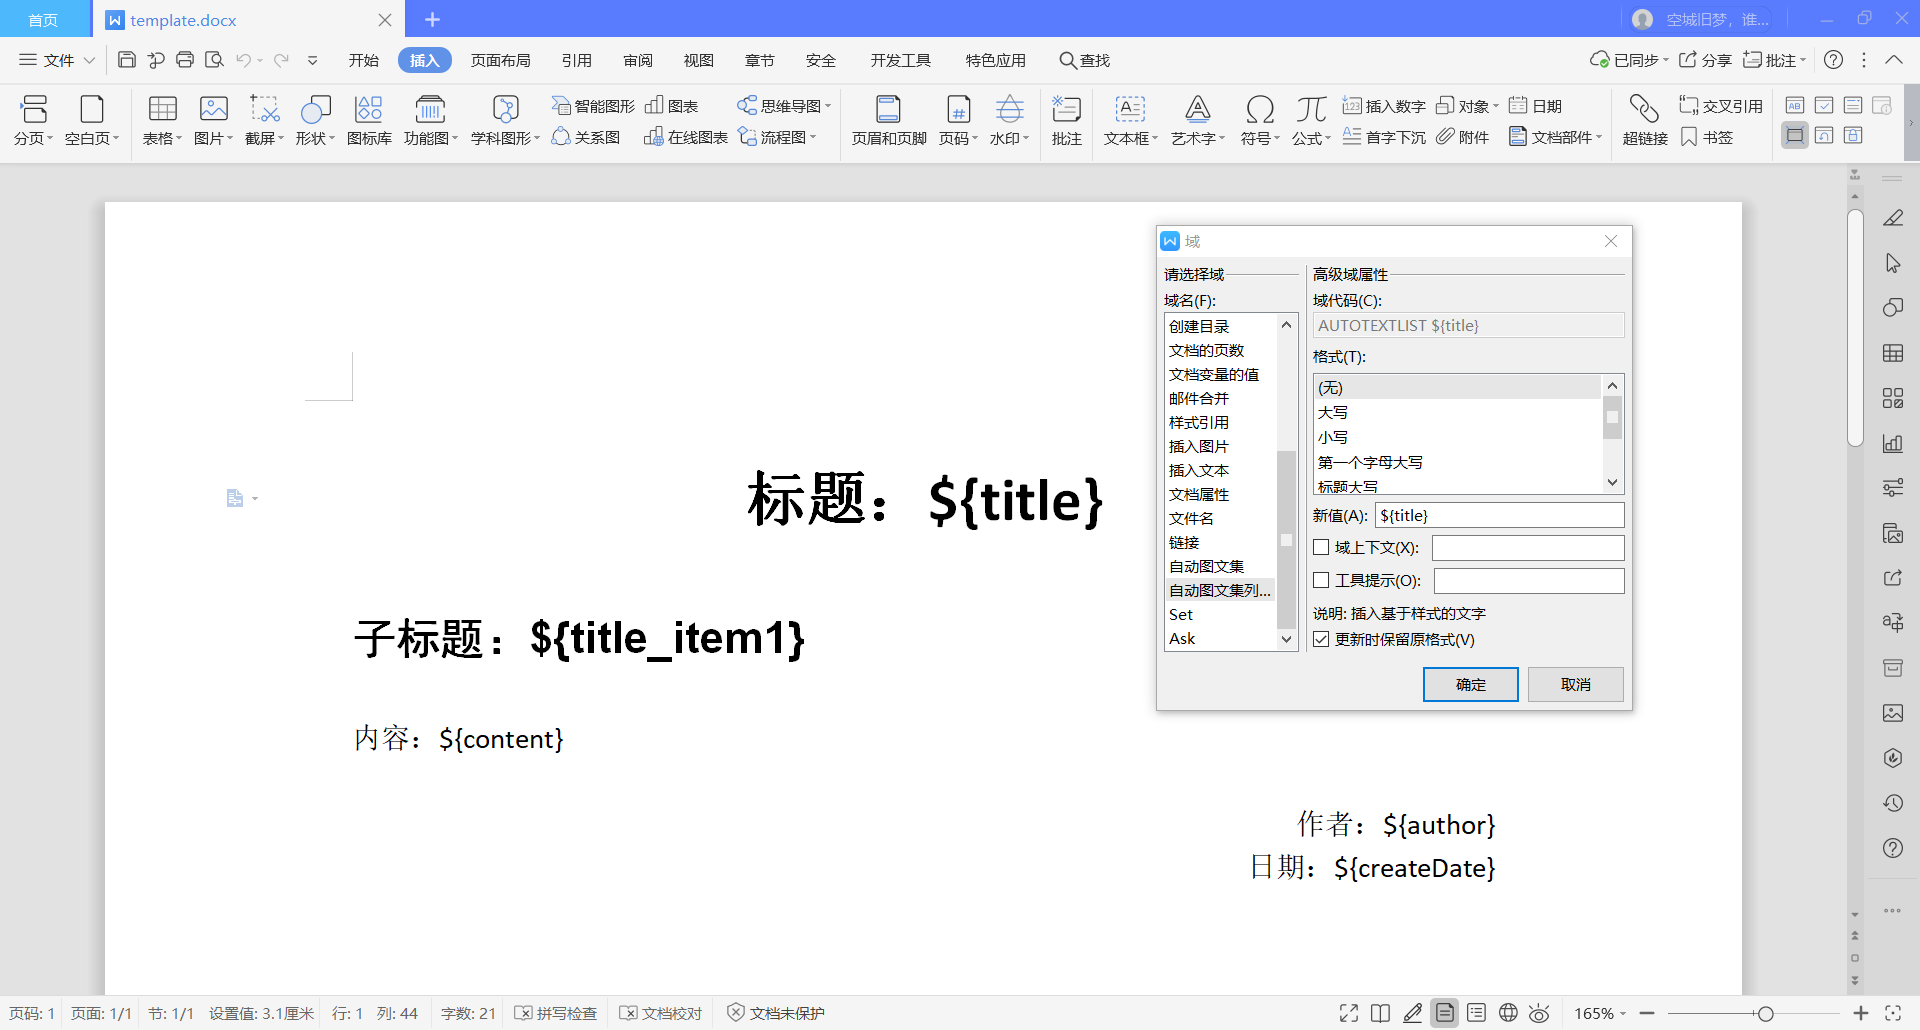
Task: Open the Icon Library (图标库)
Action: click(369, 120)
